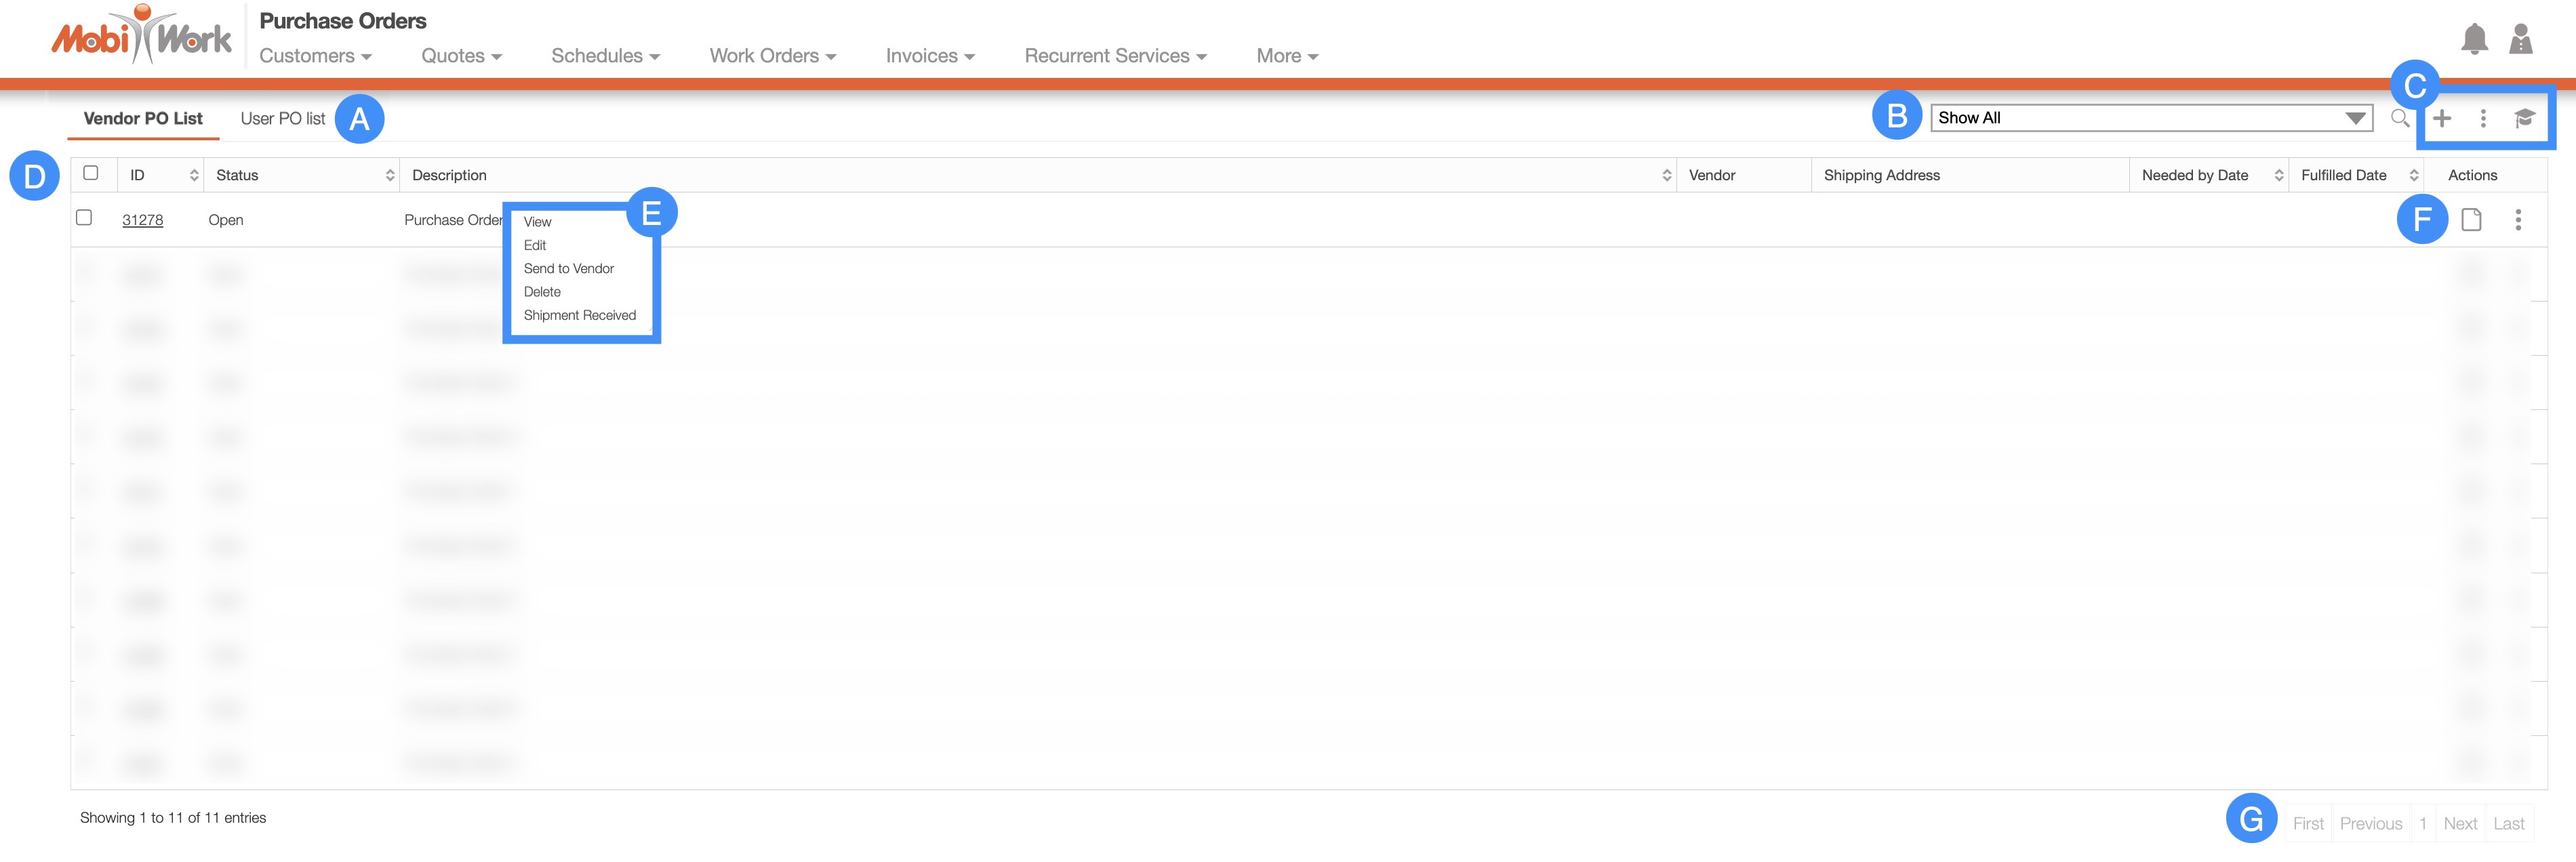Select Shipment Received from the menu
The width and height of the screenshot is (2576, 862).
pyautogui.click(x=579, y=315)
